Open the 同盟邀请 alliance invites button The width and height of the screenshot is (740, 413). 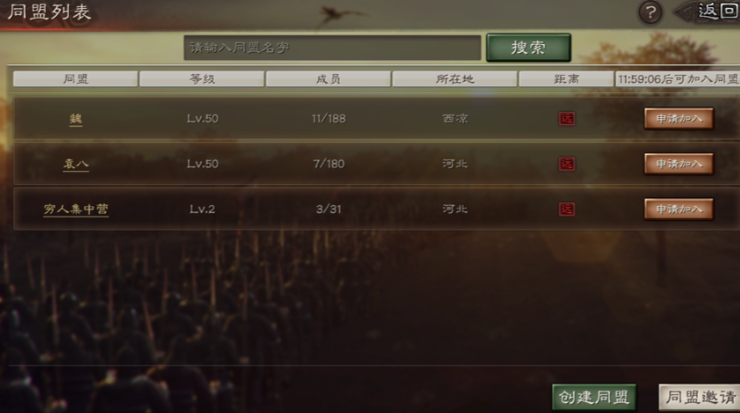(x=699, y=397)
